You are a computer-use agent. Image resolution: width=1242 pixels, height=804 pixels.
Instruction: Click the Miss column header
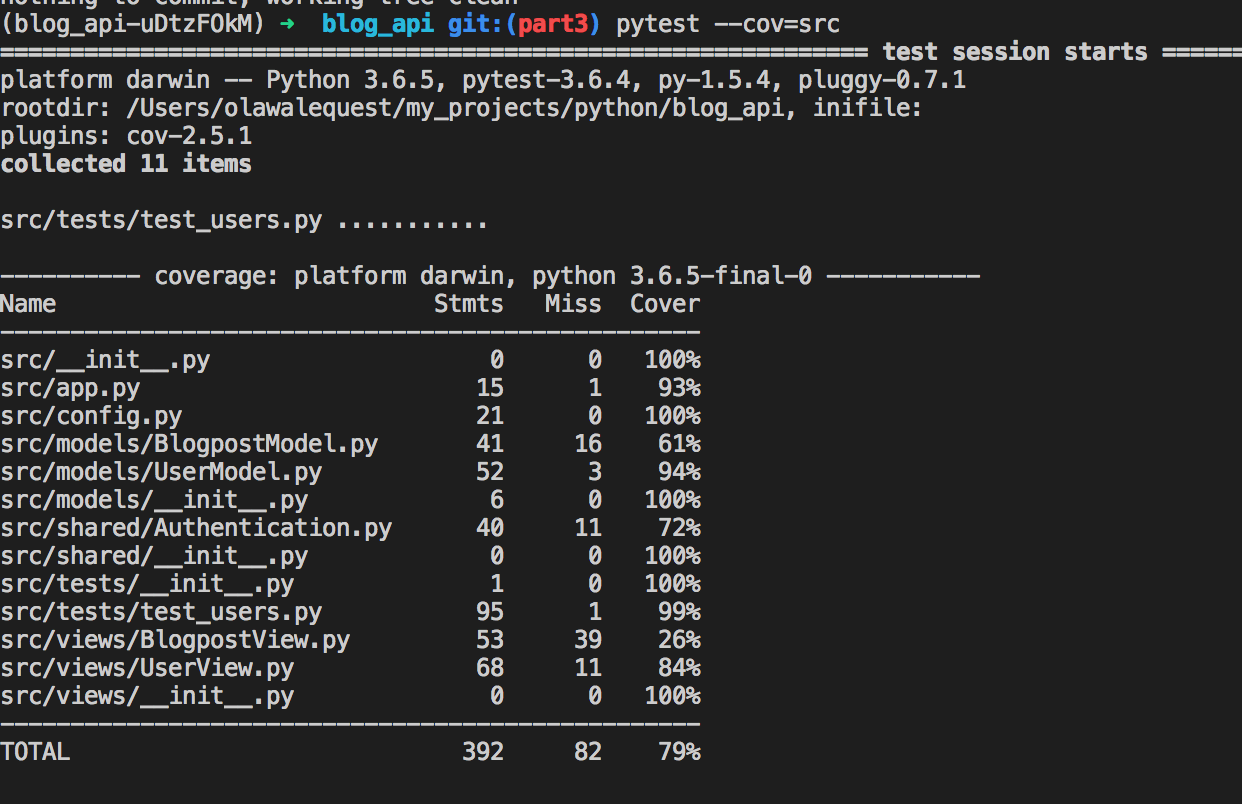573,304
